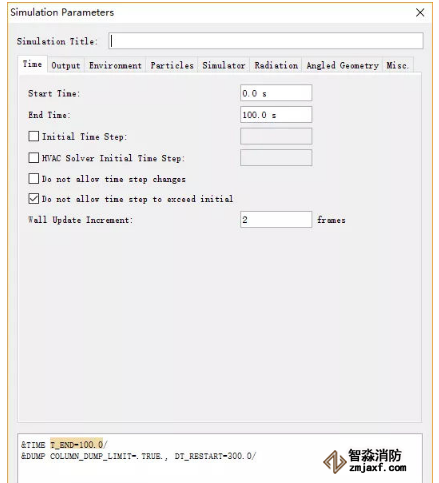Click the Start Time input field
The image size is (439, 483).
click(276, 93)
